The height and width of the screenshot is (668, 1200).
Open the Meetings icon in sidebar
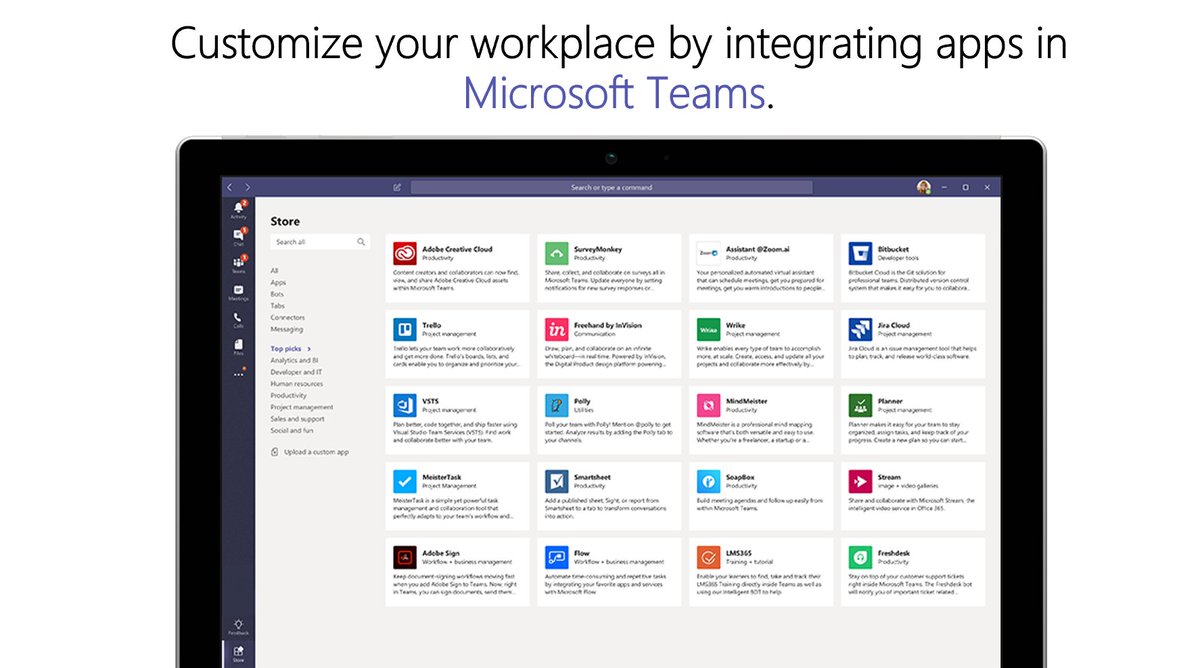238,292
